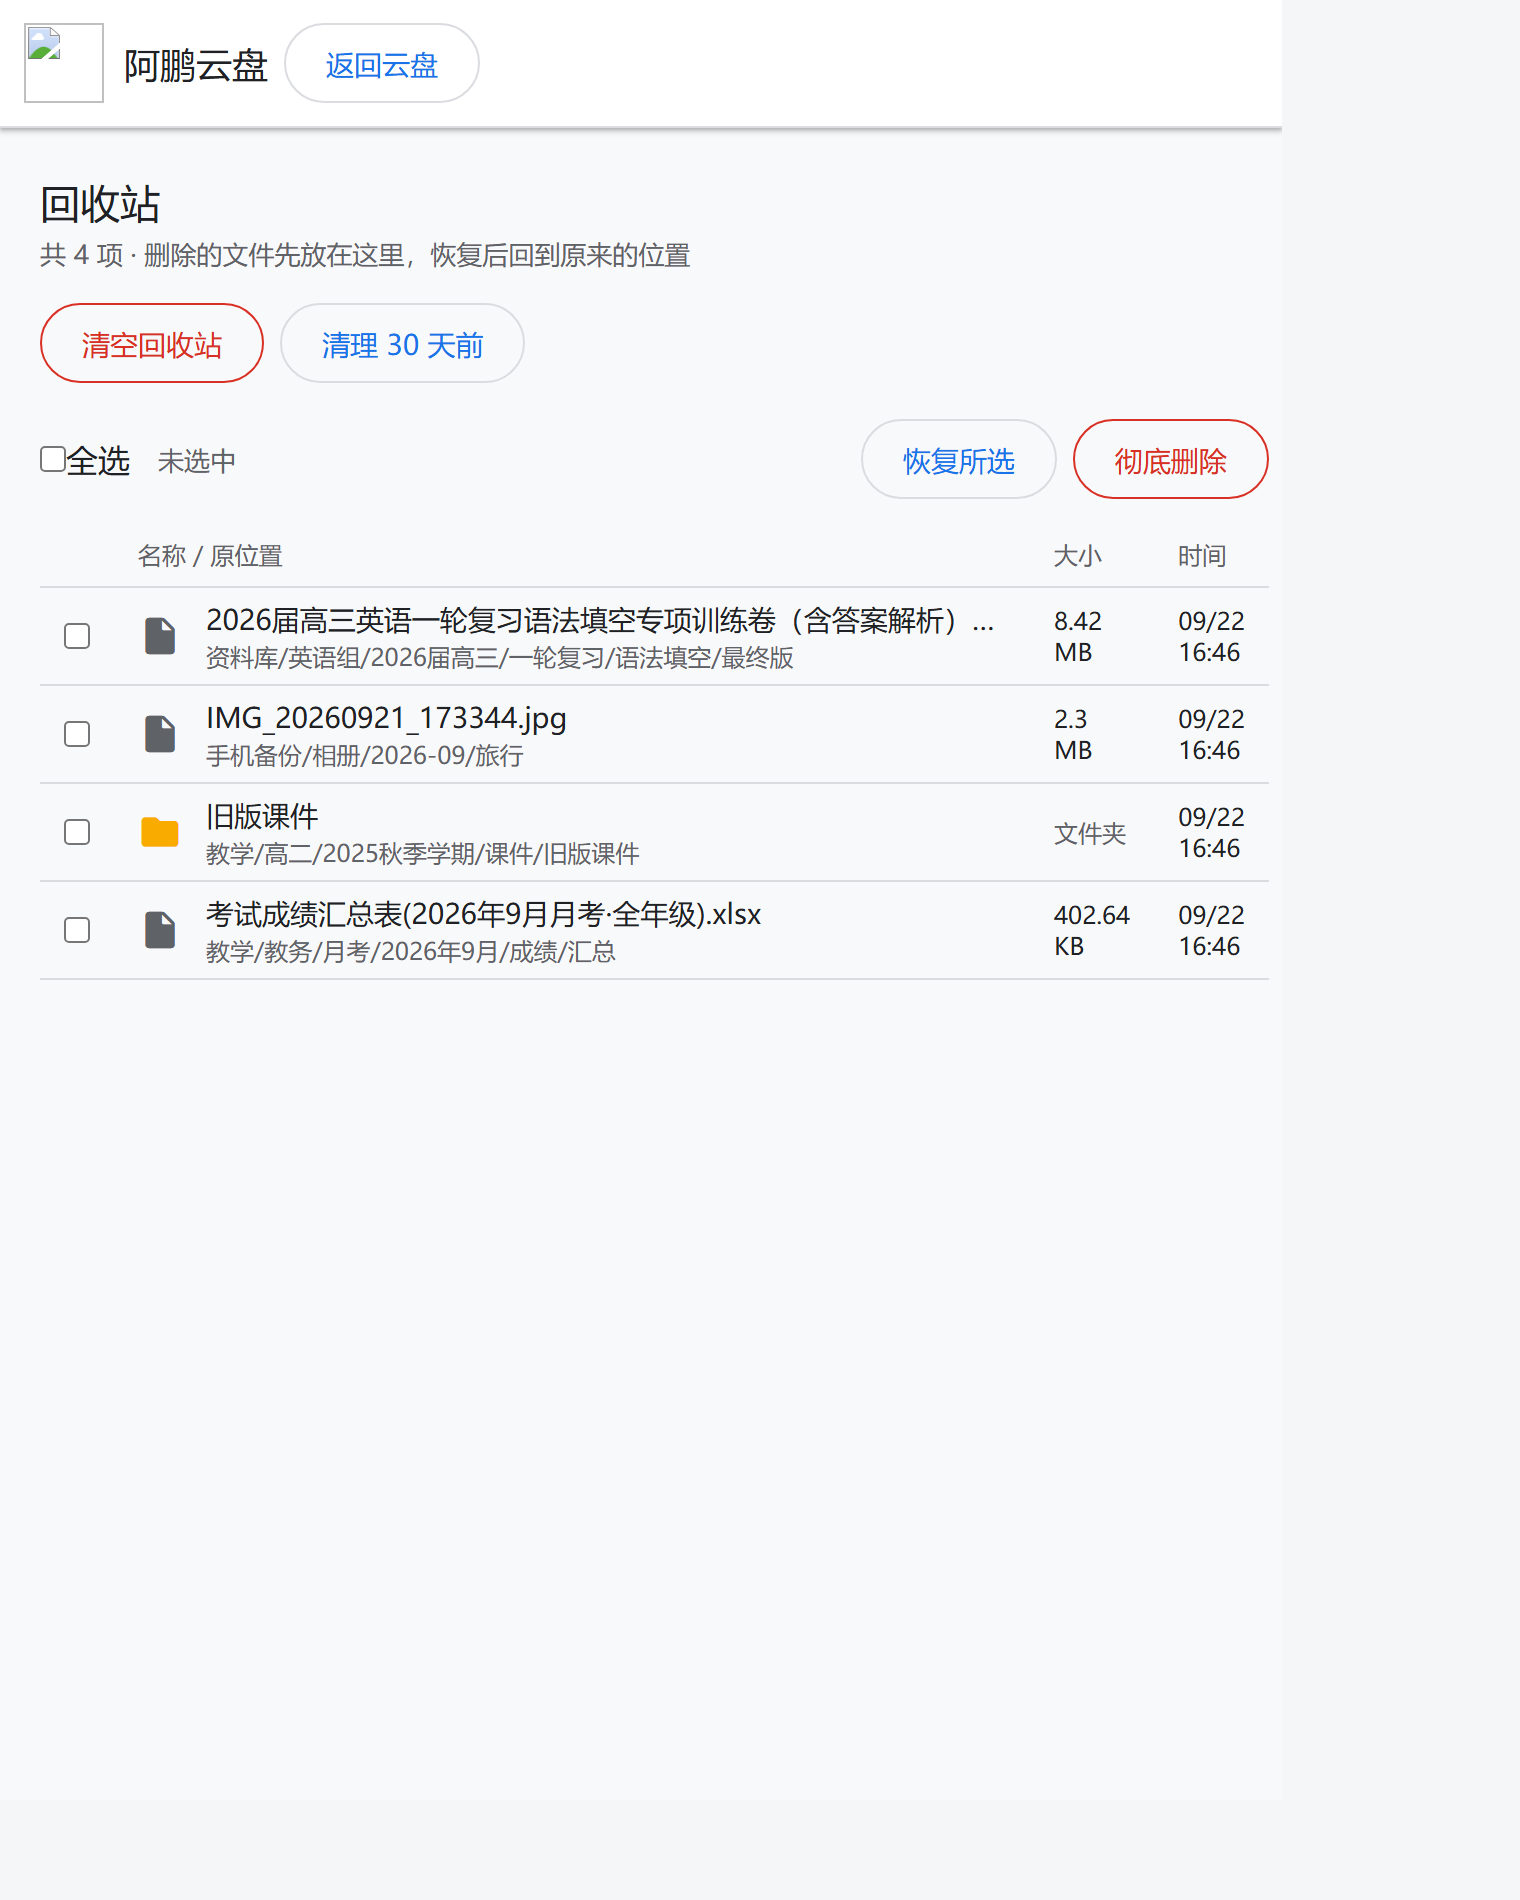
Task: Click file name 考试成绩汇总表(2026年9月月考·全年级).xlsx
Action: pos(483,914)
